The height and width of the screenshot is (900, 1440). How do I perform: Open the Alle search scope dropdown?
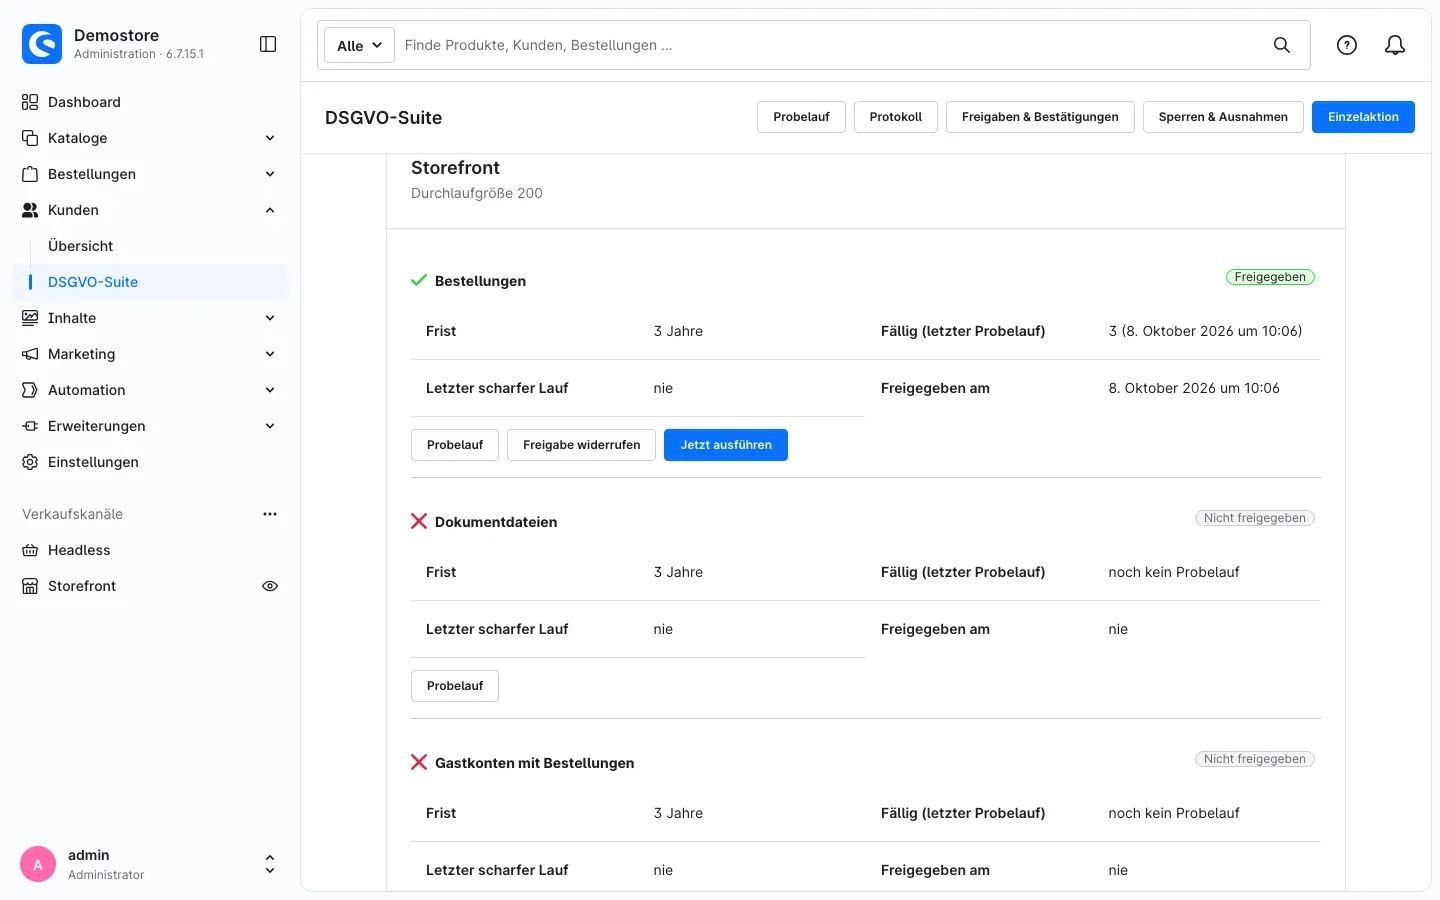click(360, 45)
